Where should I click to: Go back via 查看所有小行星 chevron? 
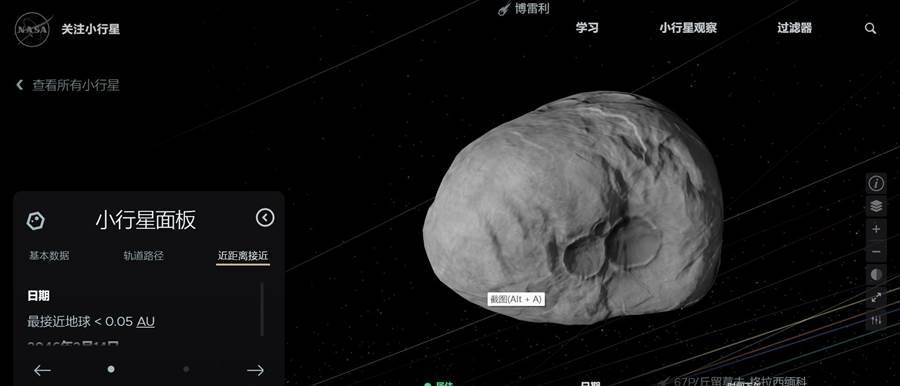[x=20, y=85]
